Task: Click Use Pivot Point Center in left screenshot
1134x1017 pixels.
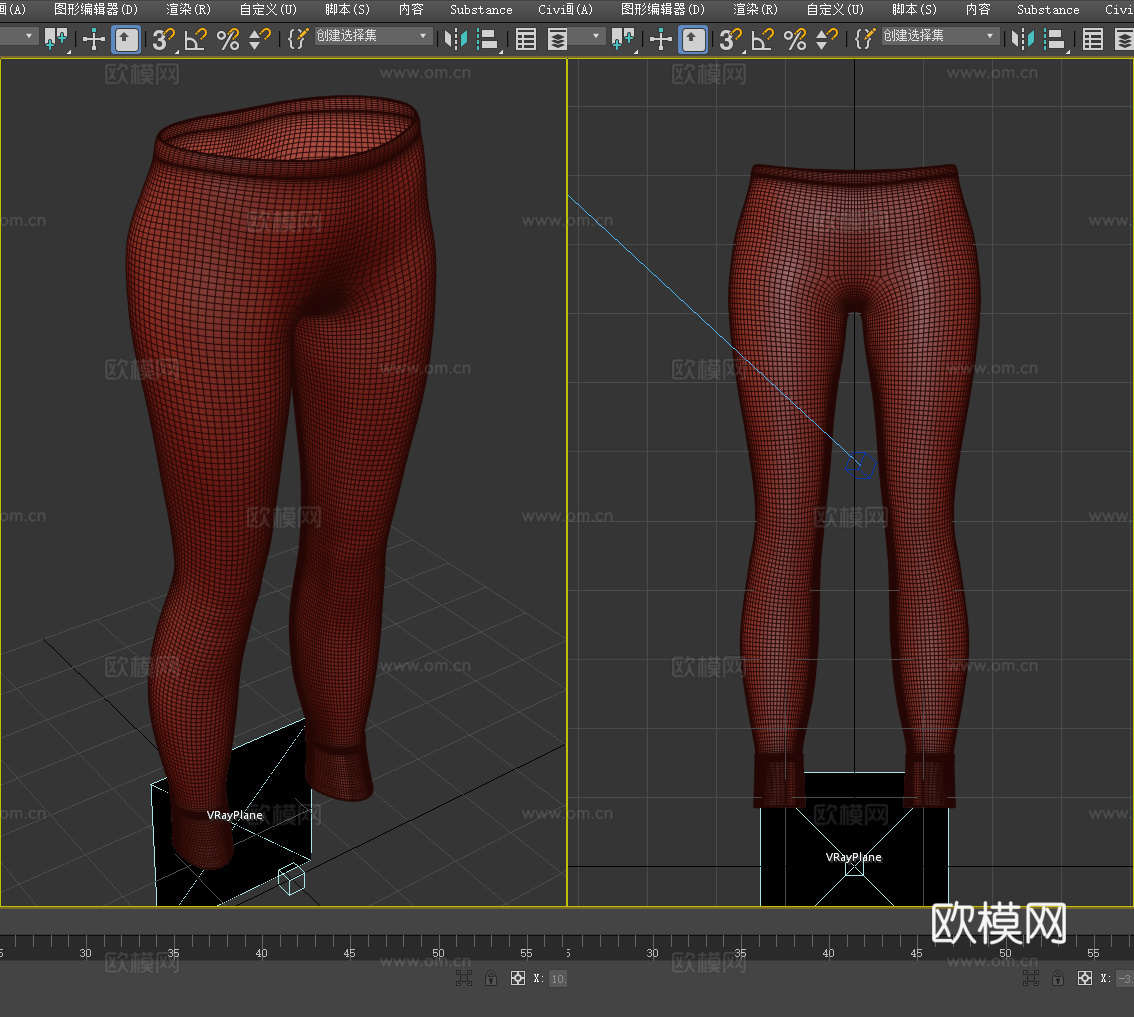Action: click(x=56, y=38)
